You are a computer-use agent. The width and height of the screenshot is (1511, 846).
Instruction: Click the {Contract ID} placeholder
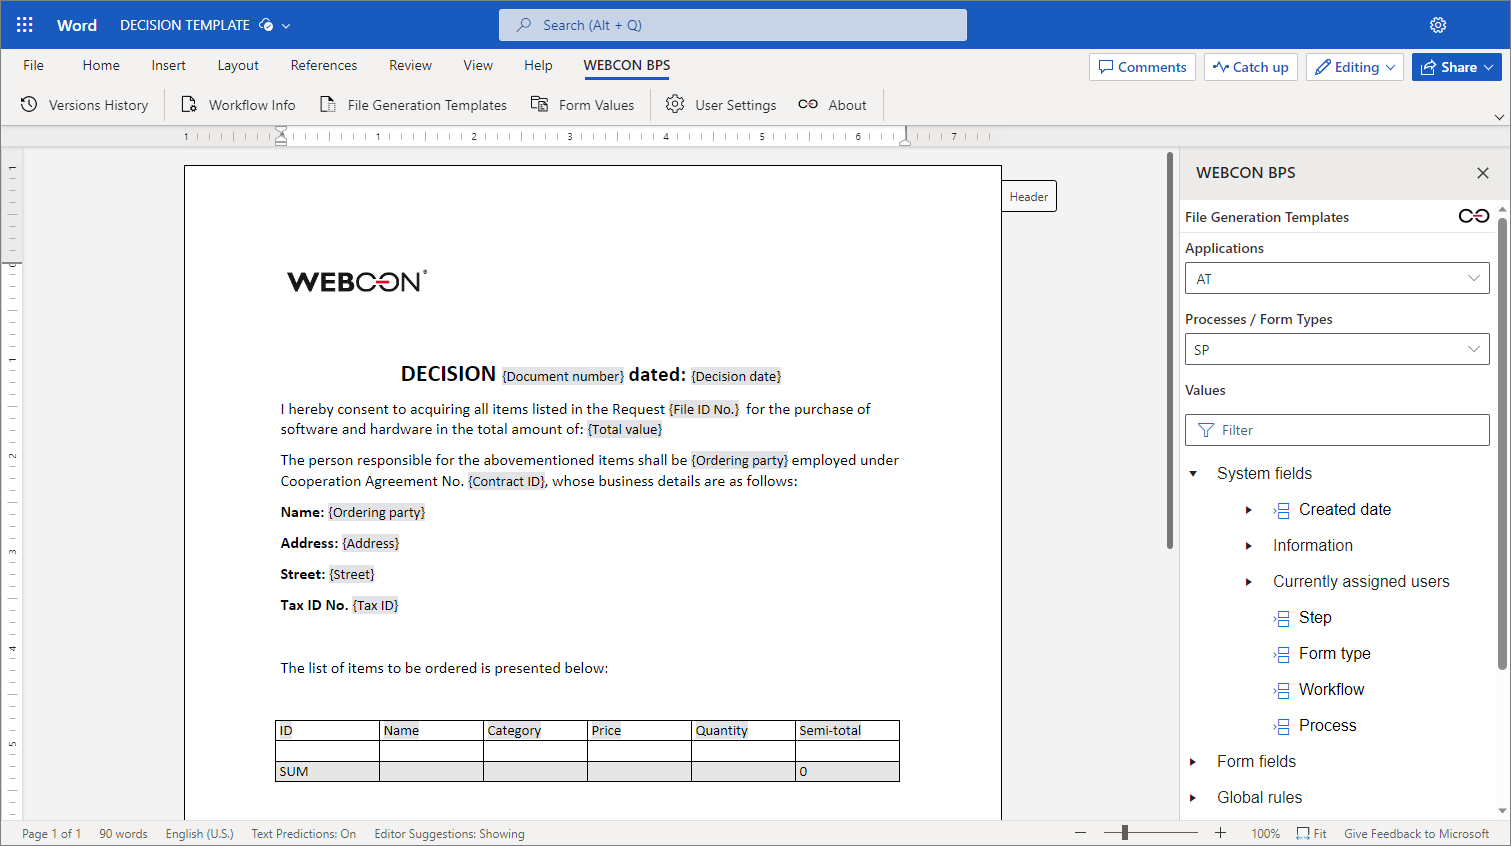507,481
